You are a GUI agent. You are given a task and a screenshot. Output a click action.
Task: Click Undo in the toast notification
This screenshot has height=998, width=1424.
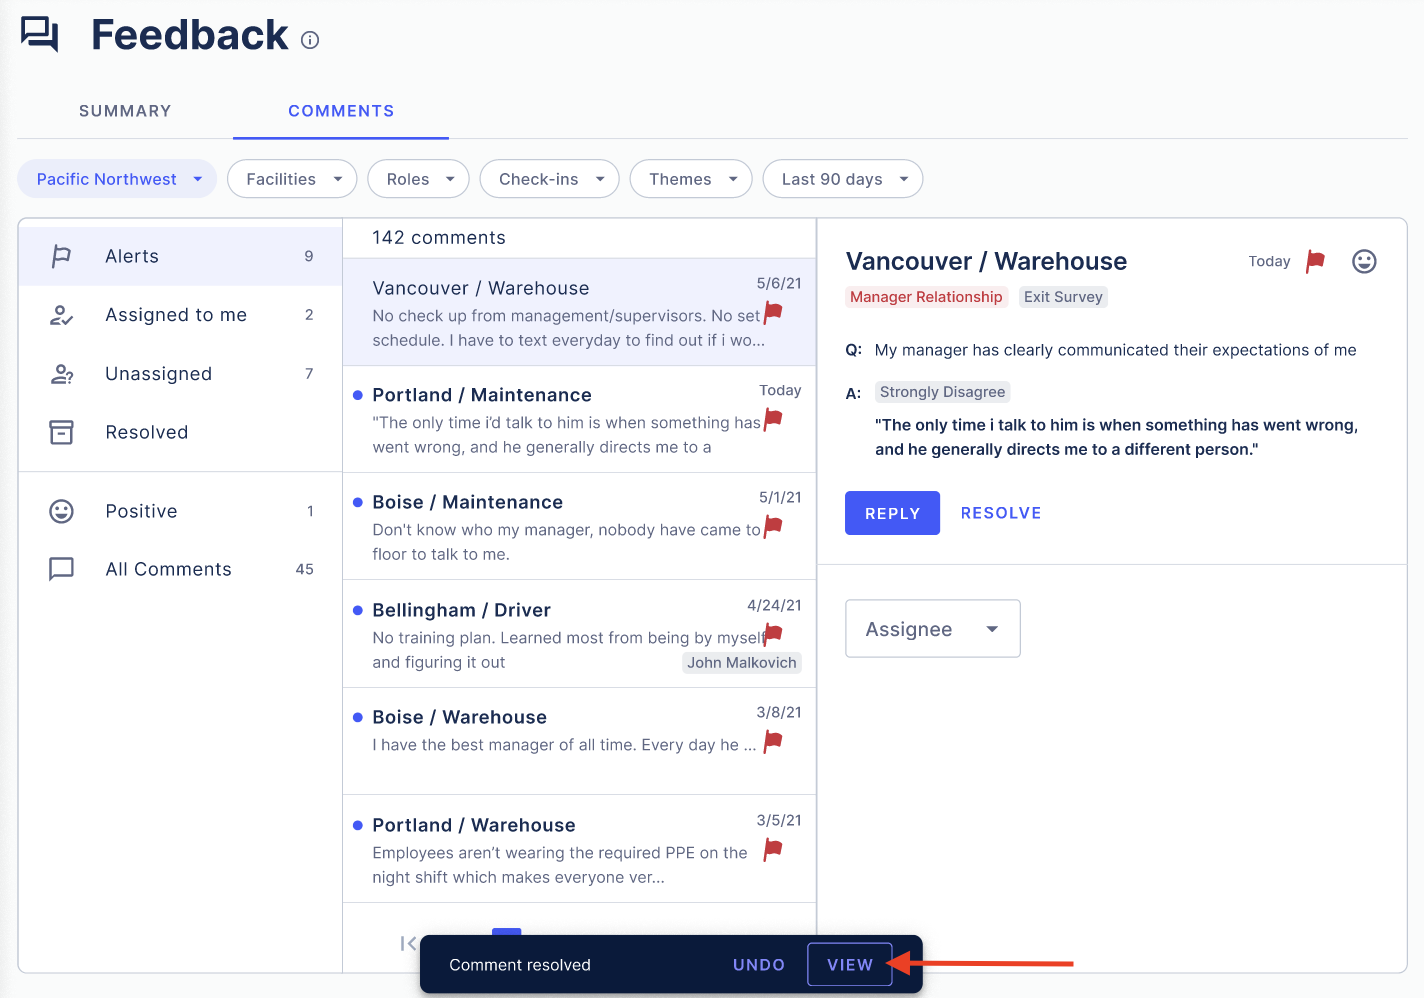(759, 965)
